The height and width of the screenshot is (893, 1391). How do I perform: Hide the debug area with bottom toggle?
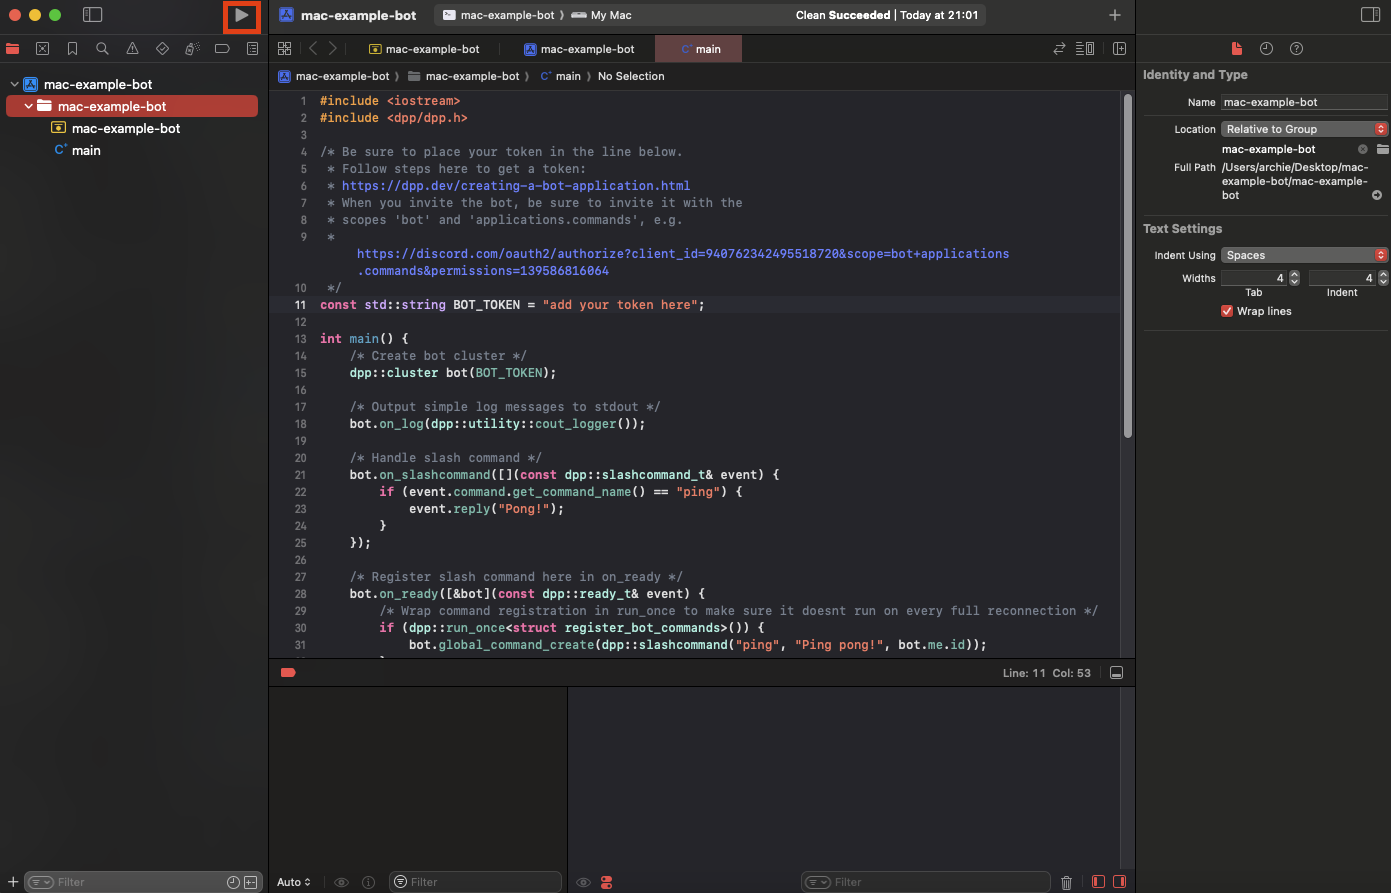point(1116,673)
